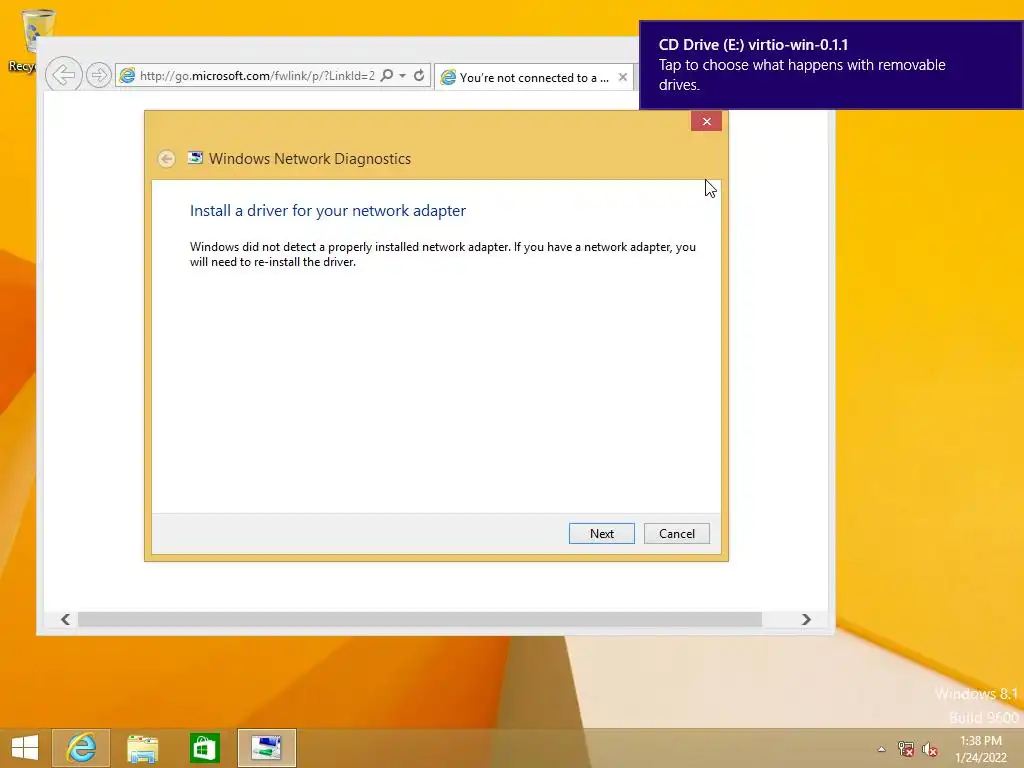Screen dimensions: 1024x768
Task: Open the taskbar clock and date
Action: point(981,749)
